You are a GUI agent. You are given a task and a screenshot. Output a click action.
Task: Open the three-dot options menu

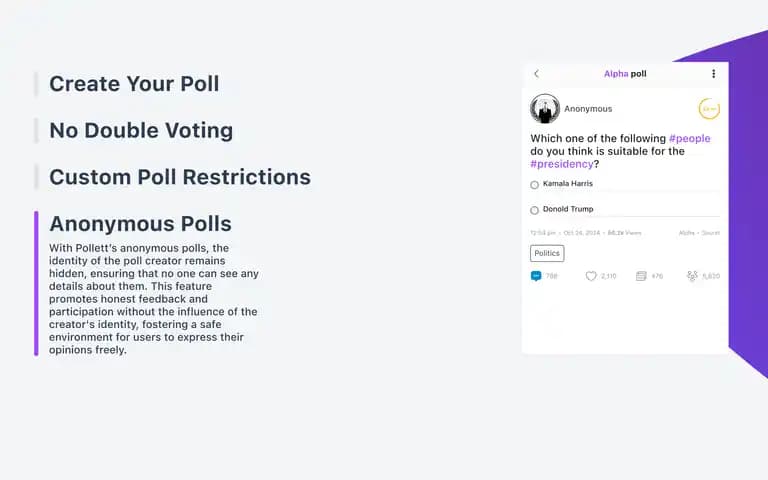pyautogui.click(x=713, y=73)
